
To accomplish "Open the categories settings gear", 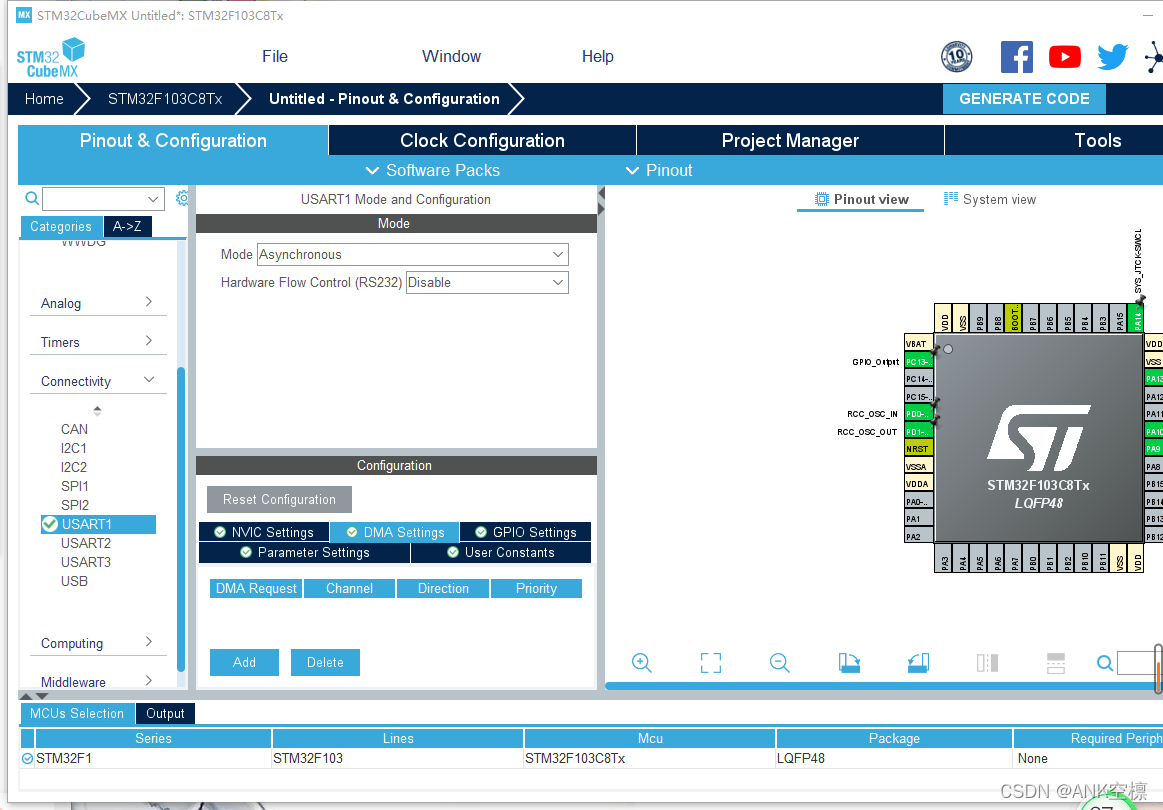I will tap(182, 198).
